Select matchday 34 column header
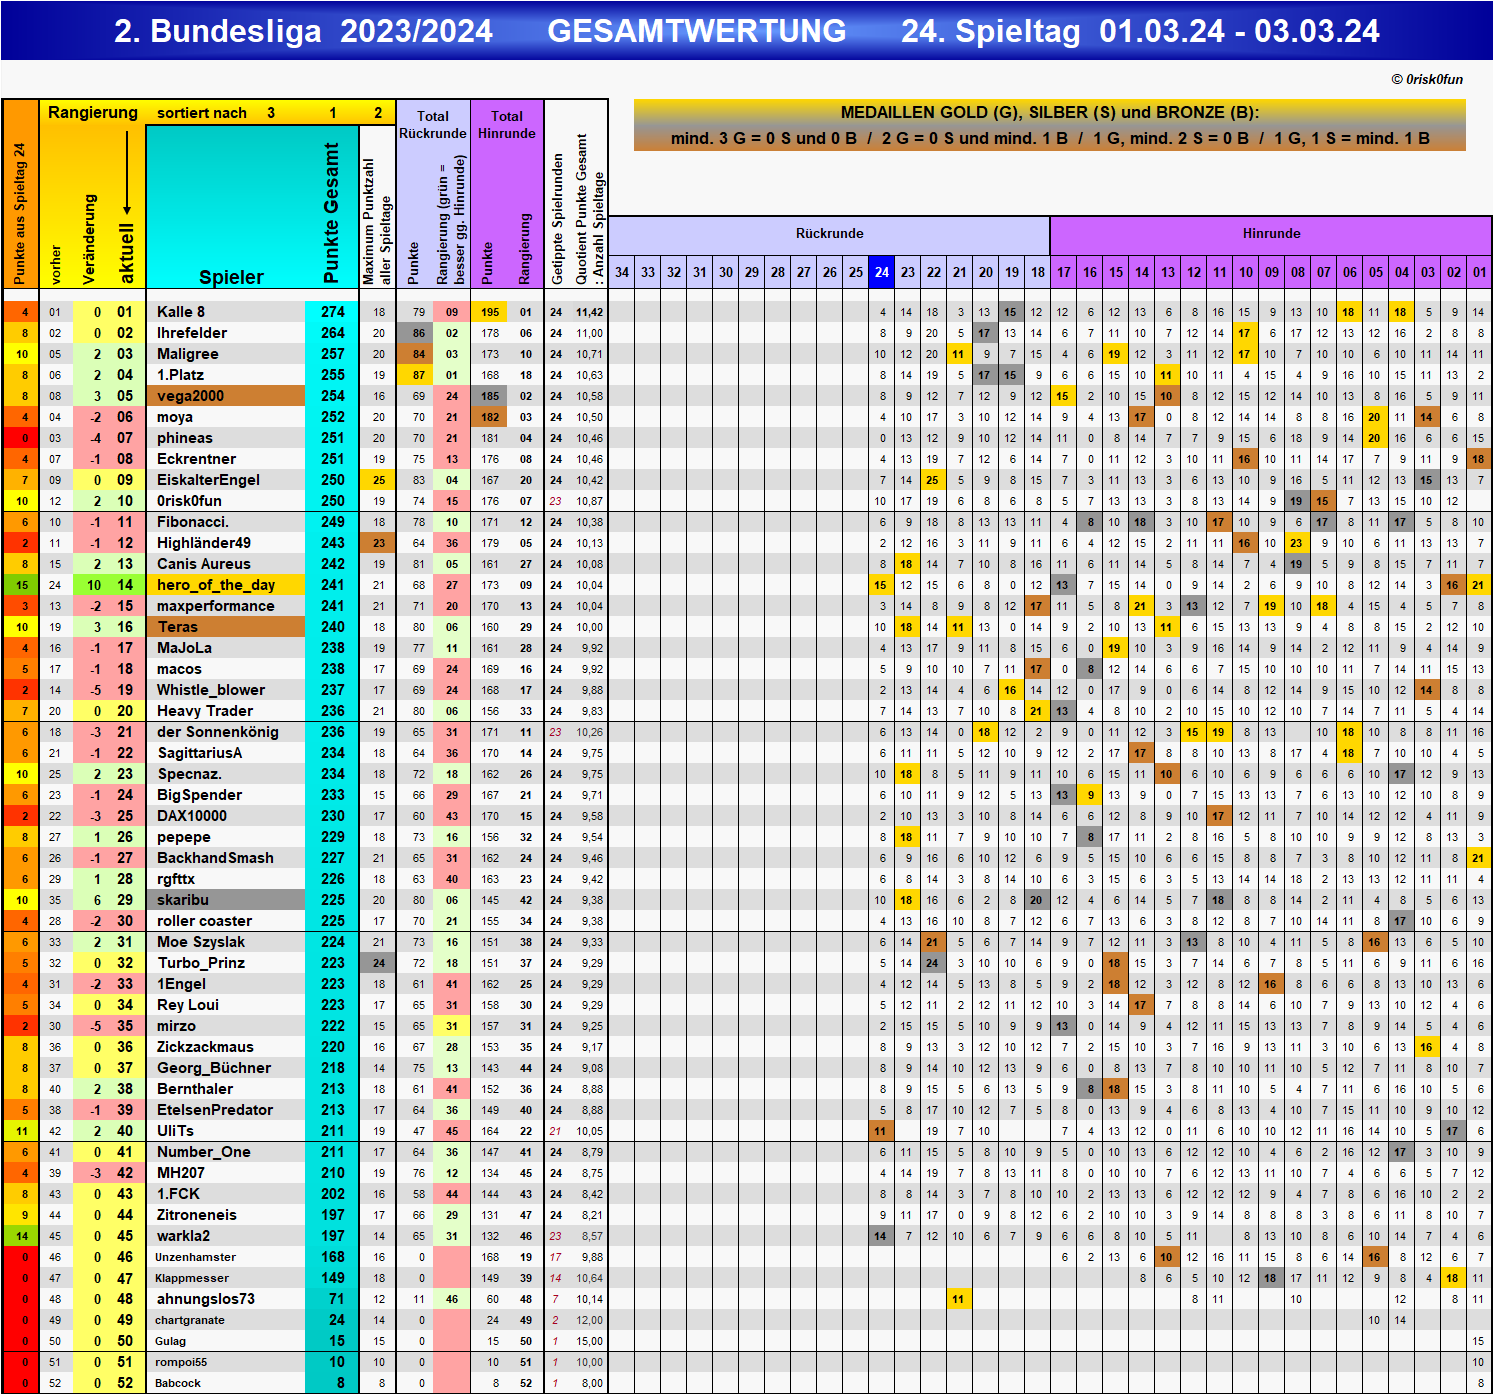 pos(622,272)
